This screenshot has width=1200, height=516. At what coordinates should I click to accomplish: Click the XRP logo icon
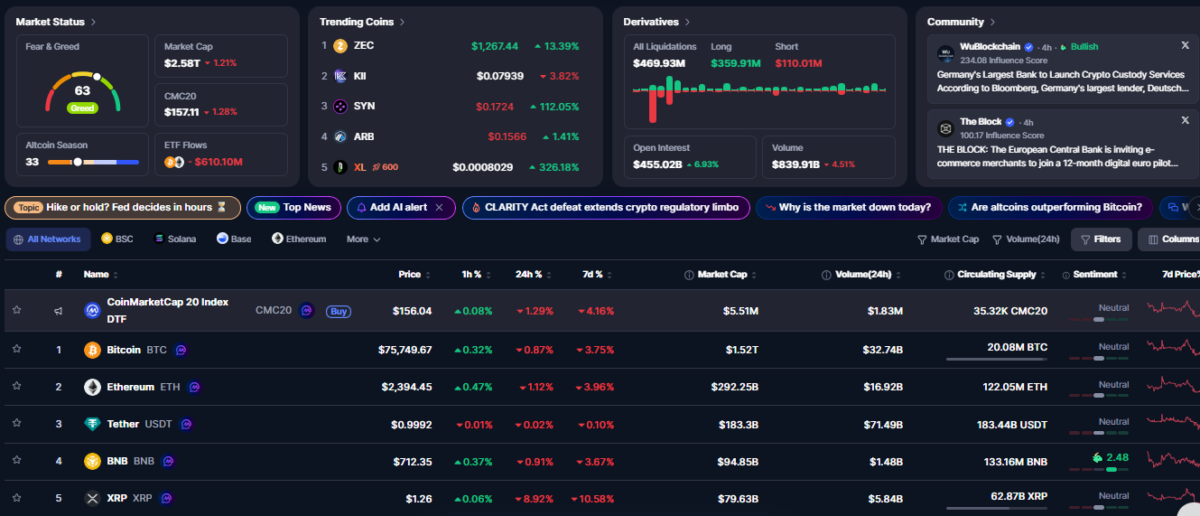(92, 498)
